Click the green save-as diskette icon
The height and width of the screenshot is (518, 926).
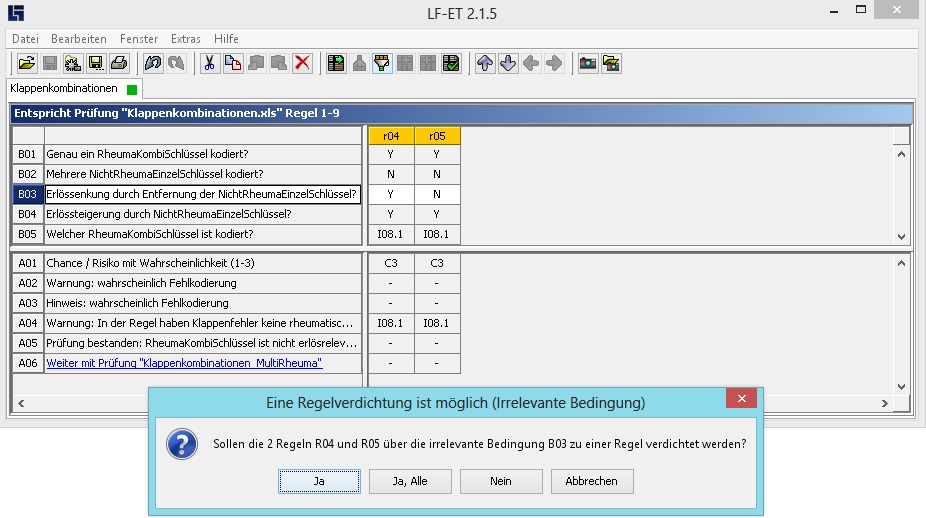[x=96, y=63]
